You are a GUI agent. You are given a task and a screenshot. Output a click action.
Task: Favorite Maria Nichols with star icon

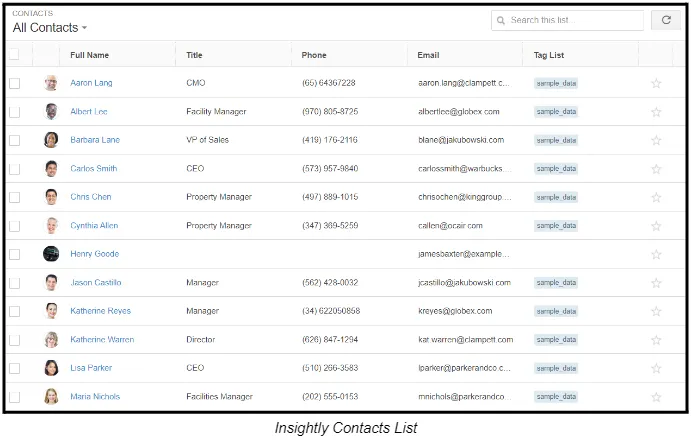[656, 397]
